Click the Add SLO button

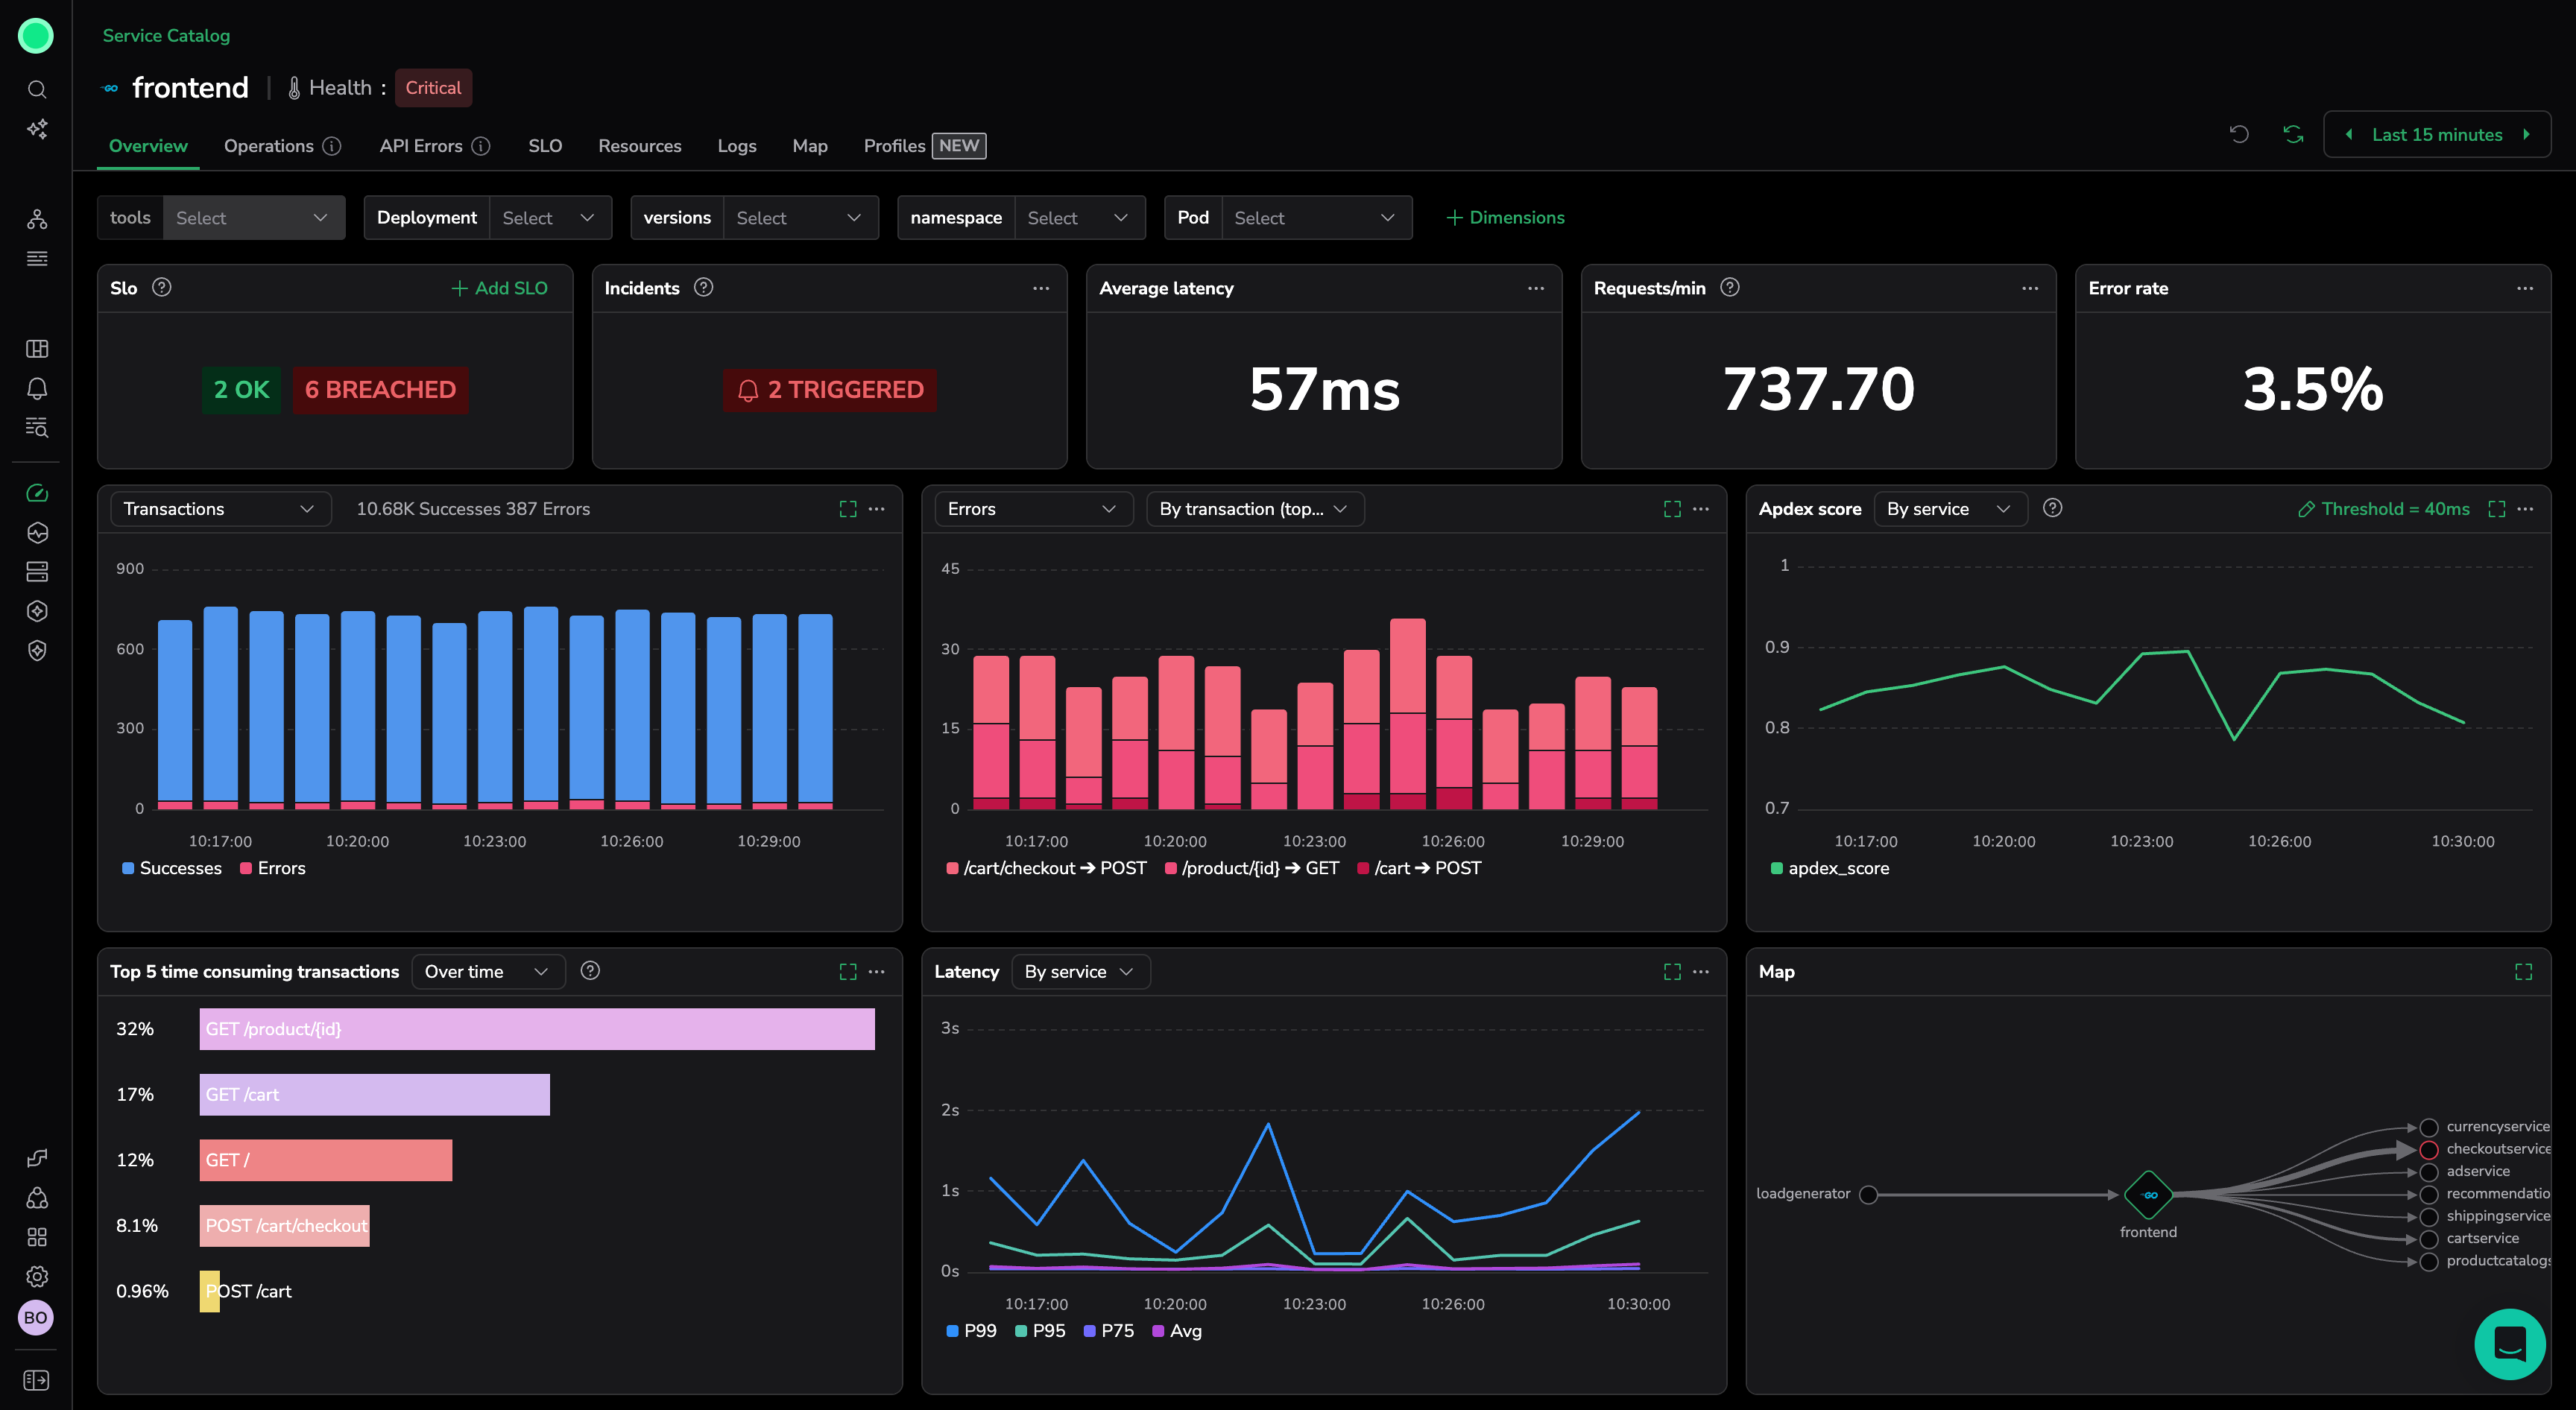tap(499, 288)
